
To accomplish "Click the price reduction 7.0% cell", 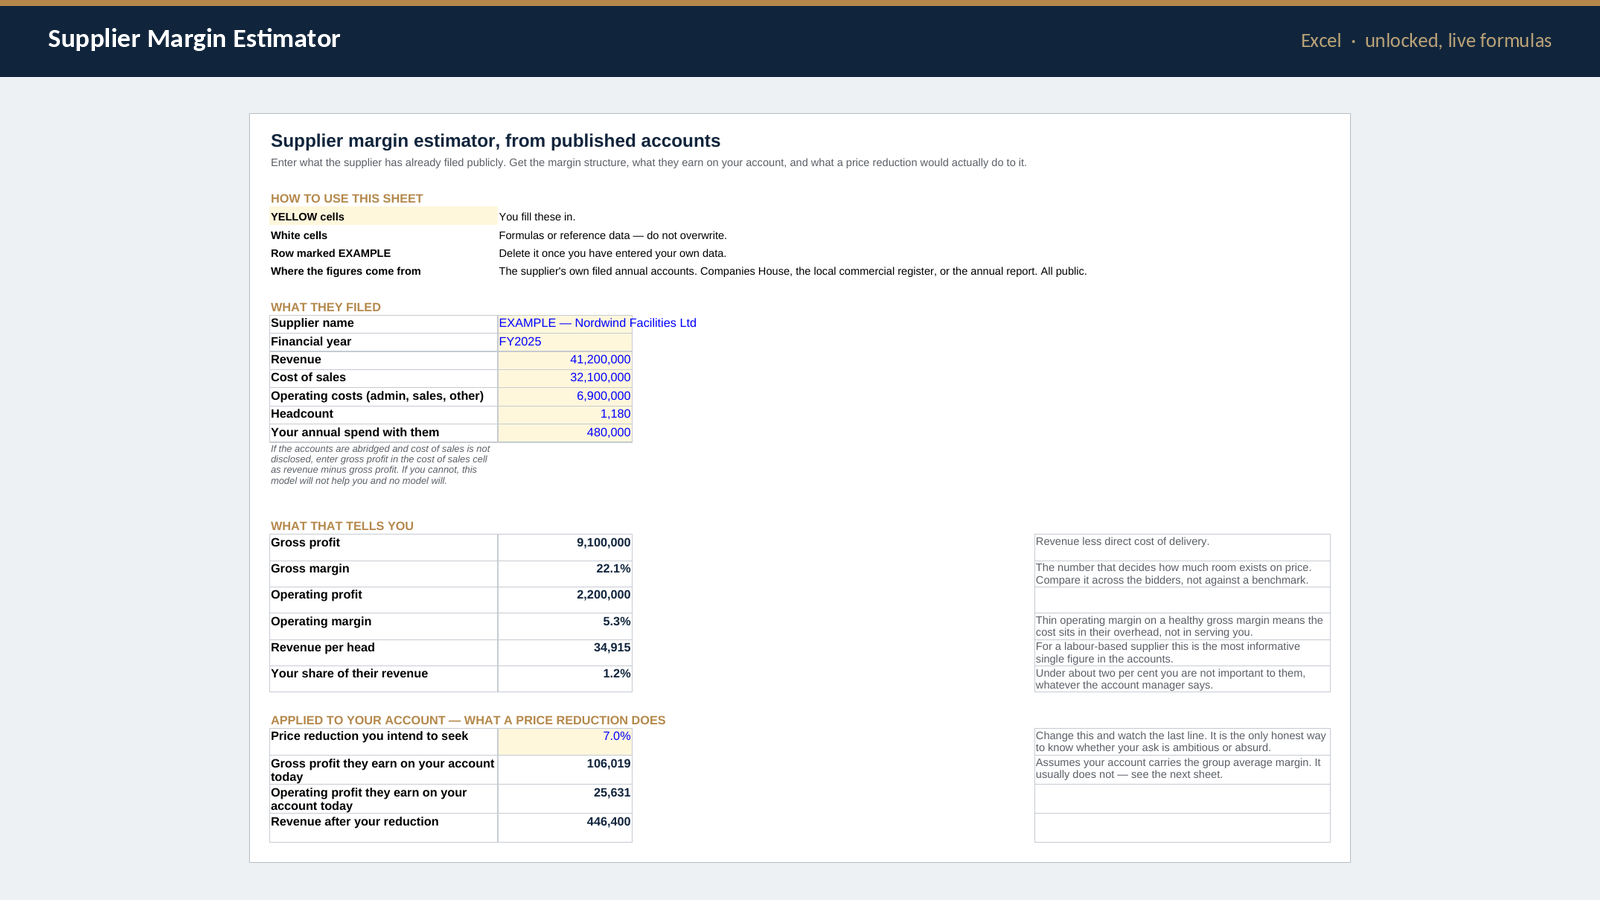I will tap(565, 741).
